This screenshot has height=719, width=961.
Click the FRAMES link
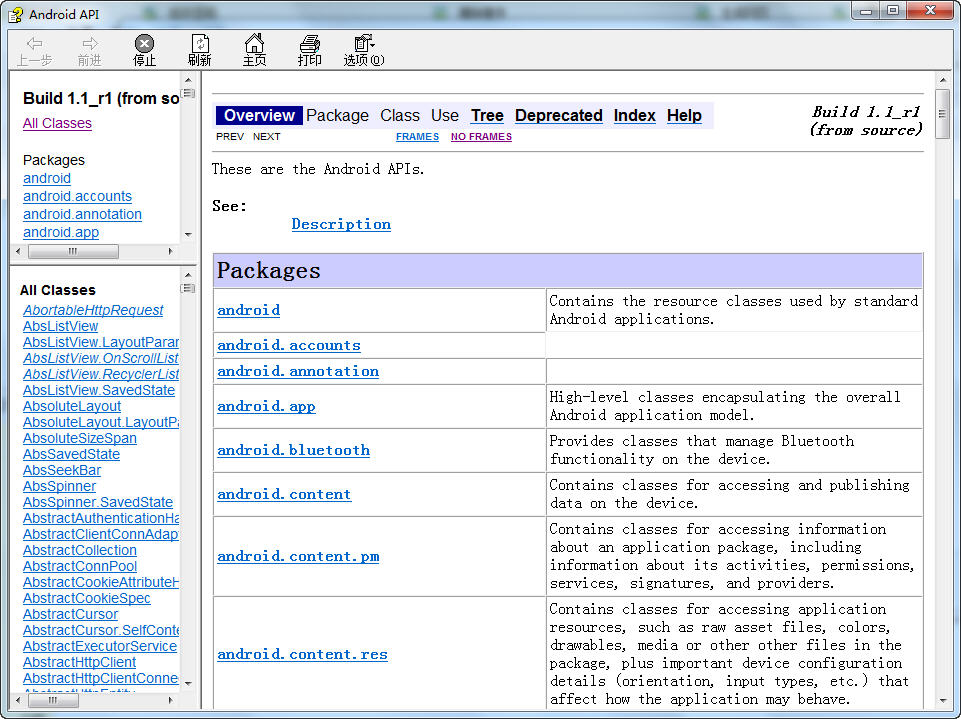[x=417, y=137]
